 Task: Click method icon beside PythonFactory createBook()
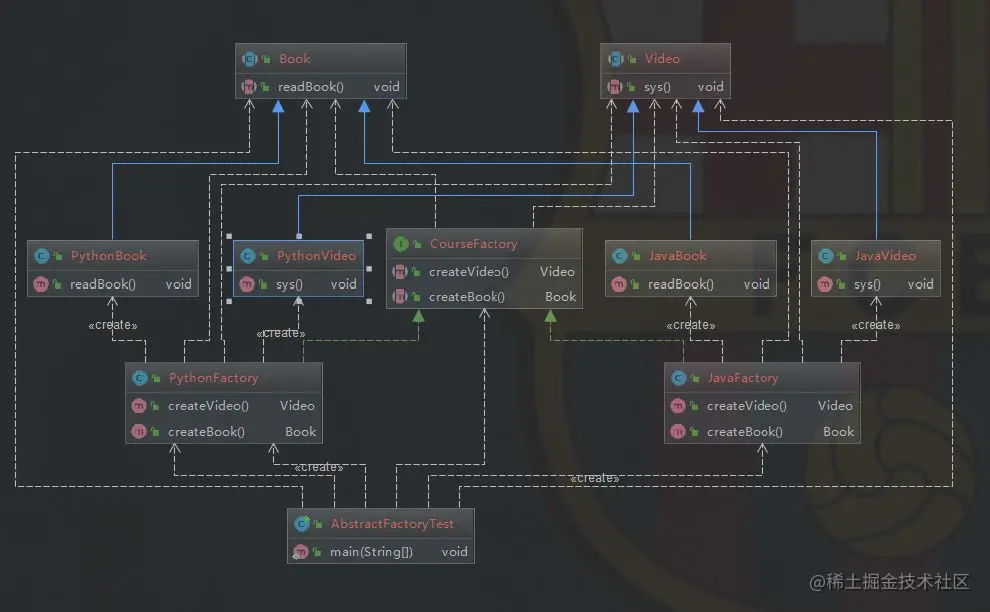tap(139, 431)
